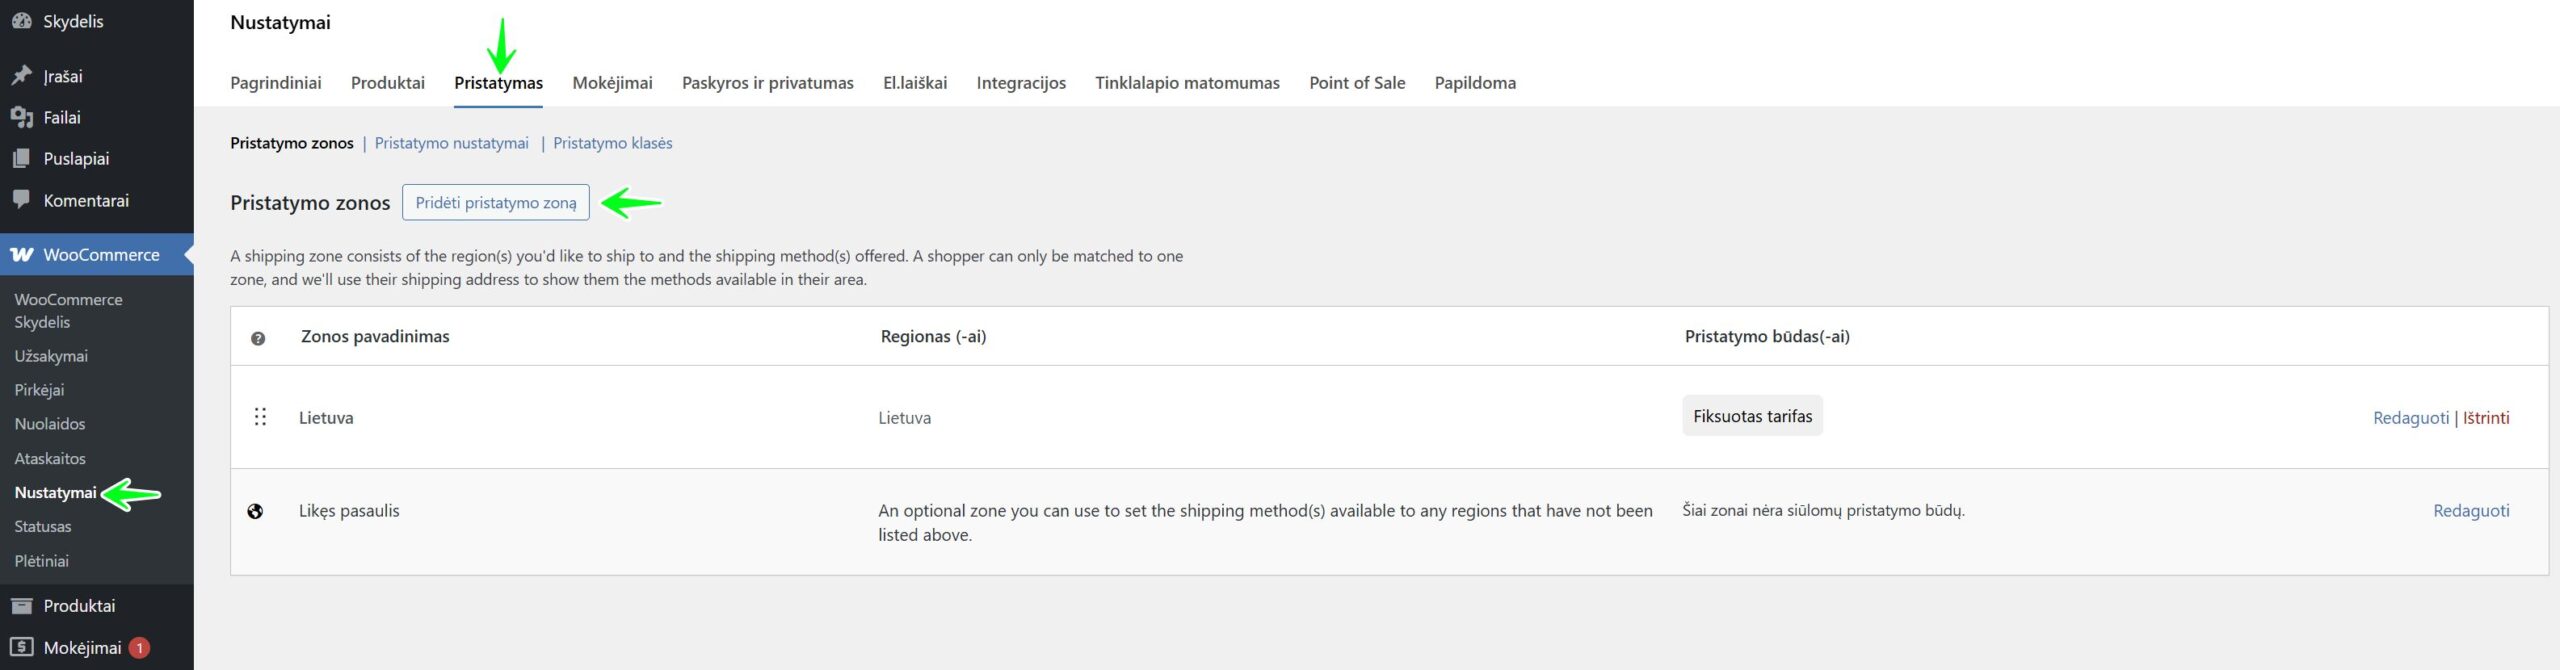The image size is (2560, 670).
Task: Click the Skydelis dashboard icon
Action: coord(21,21)
